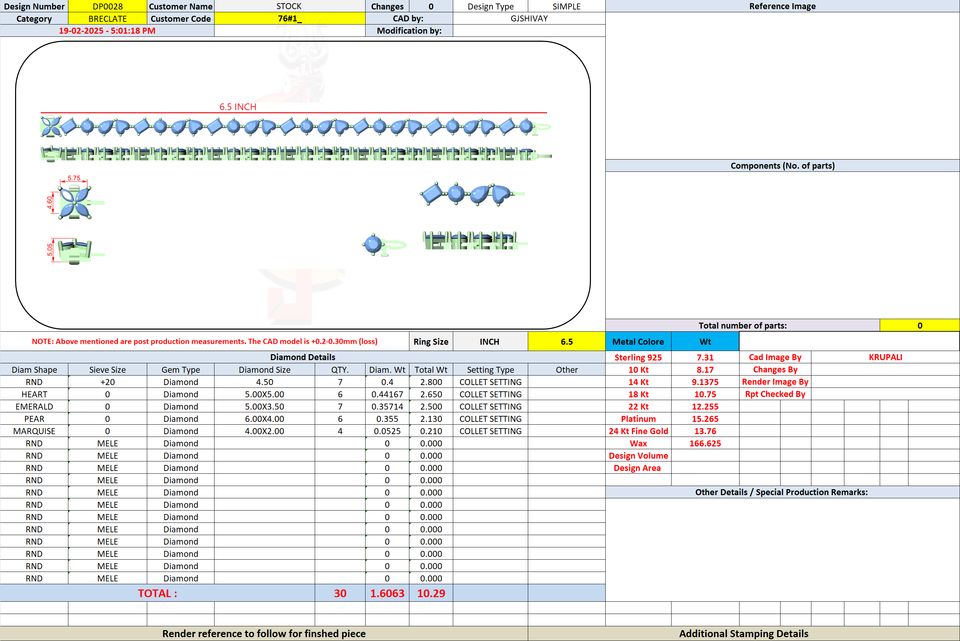
Task: Select the four-stone link detail top view
Action: click(471, 194)
